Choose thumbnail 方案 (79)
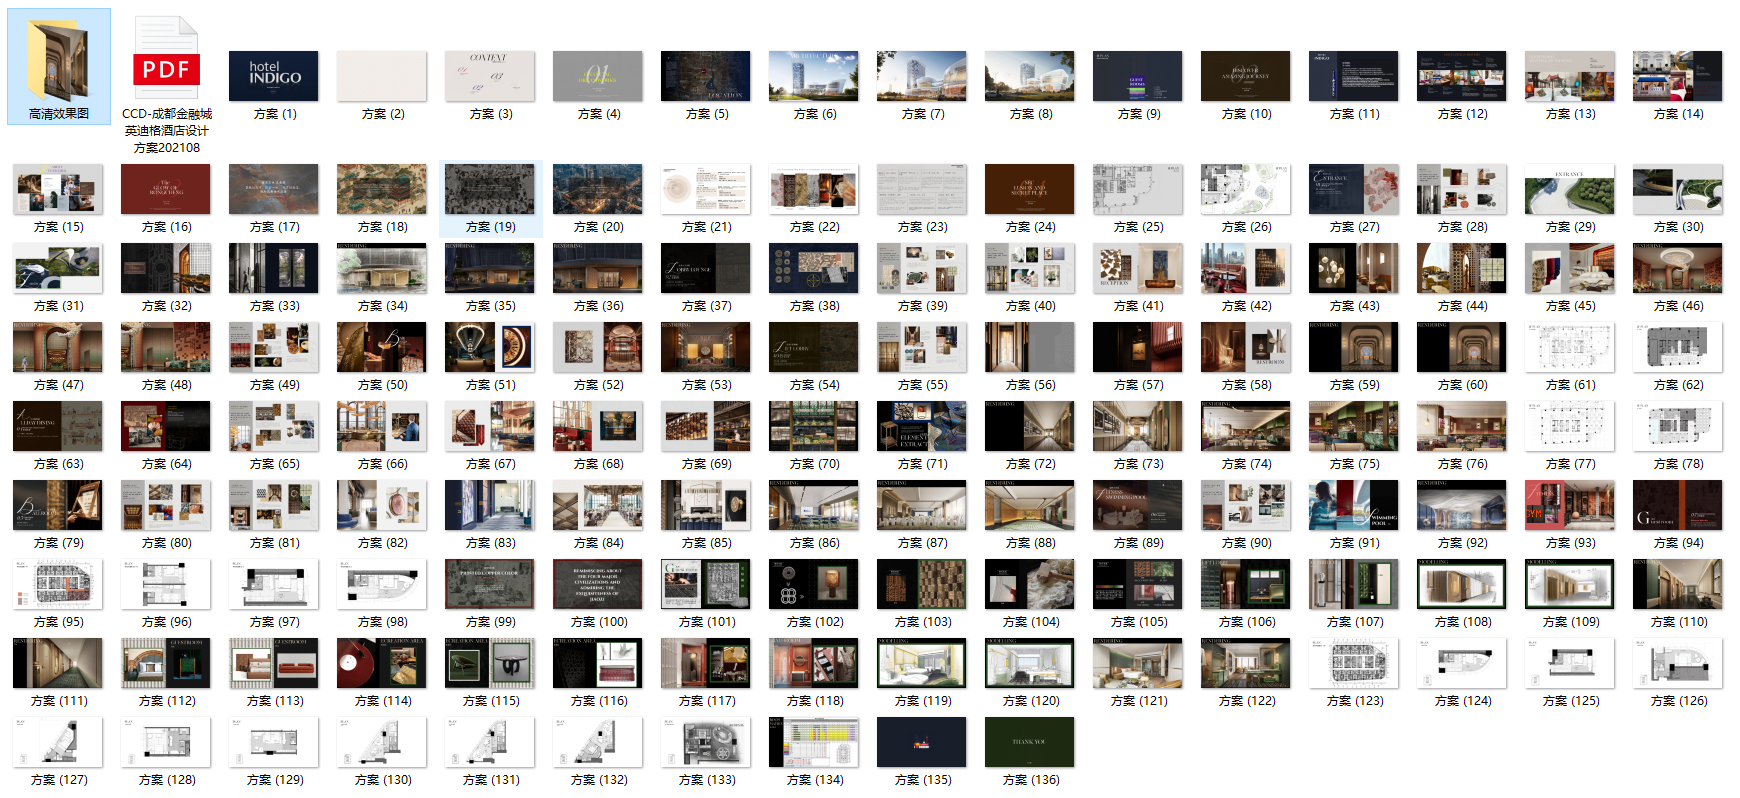 pyautogui.click(x=58, y=505)
